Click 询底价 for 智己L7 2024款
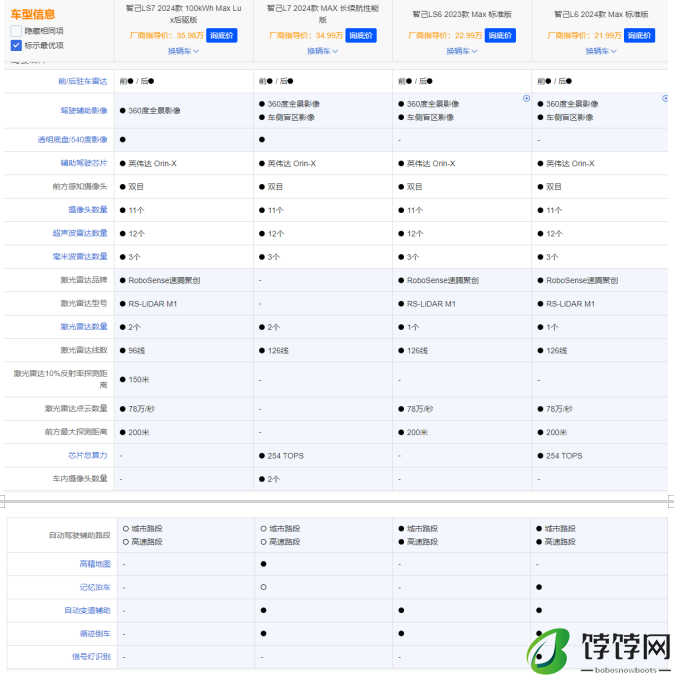 point(361,35)
